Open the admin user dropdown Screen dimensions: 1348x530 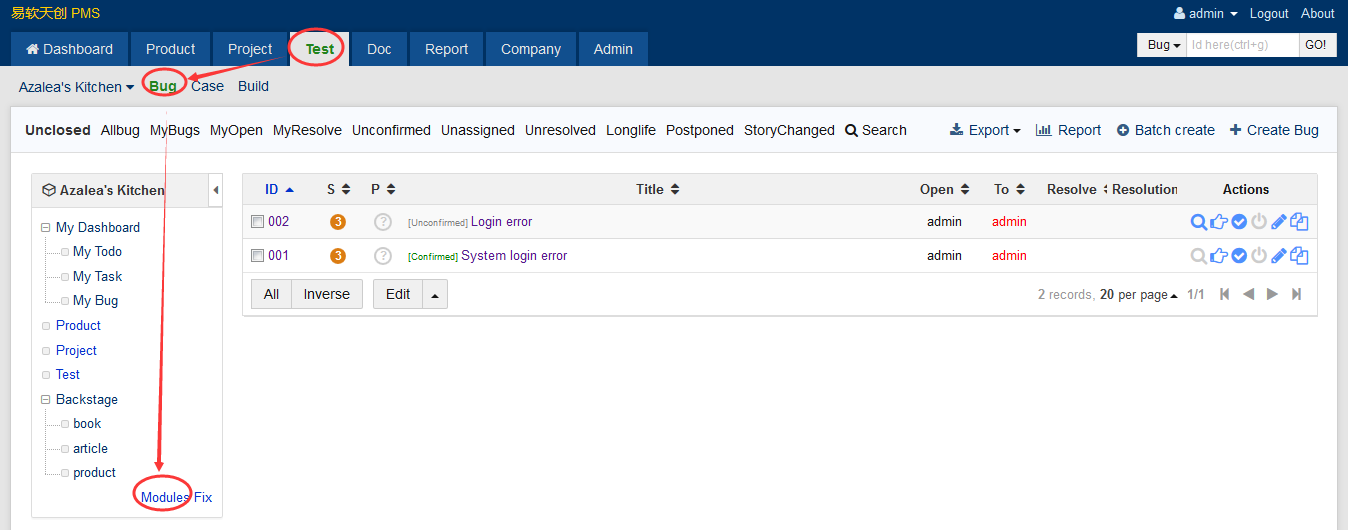point(1206,14)
